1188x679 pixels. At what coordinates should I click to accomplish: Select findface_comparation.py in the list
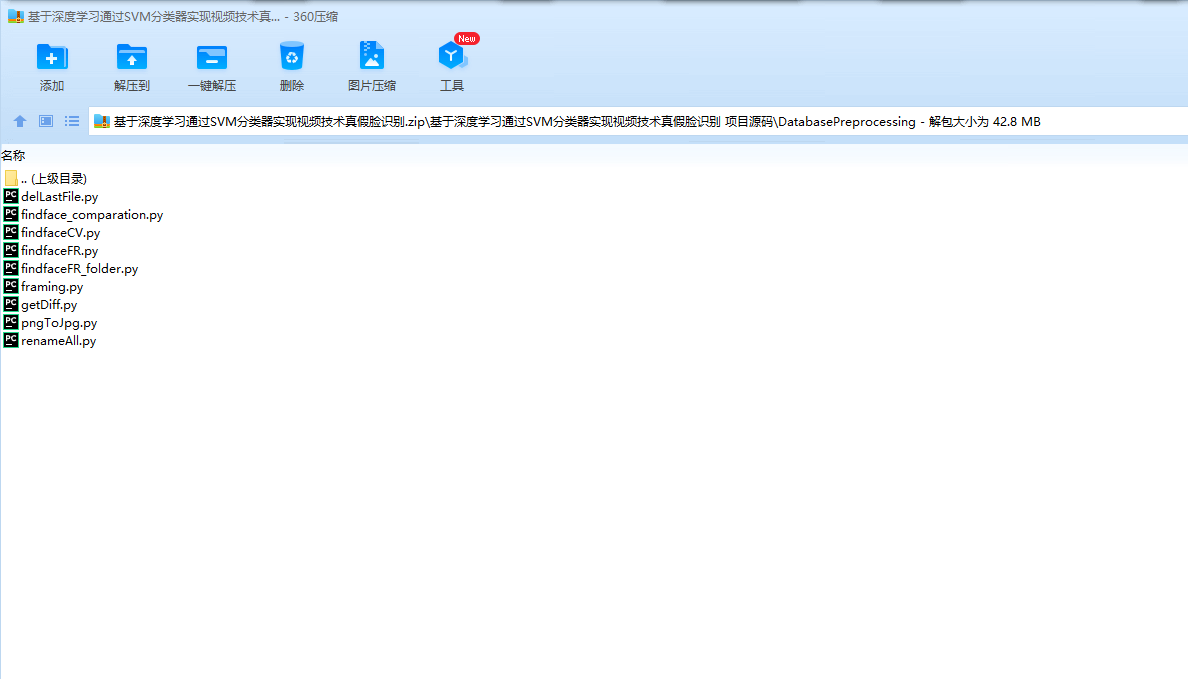92,215
